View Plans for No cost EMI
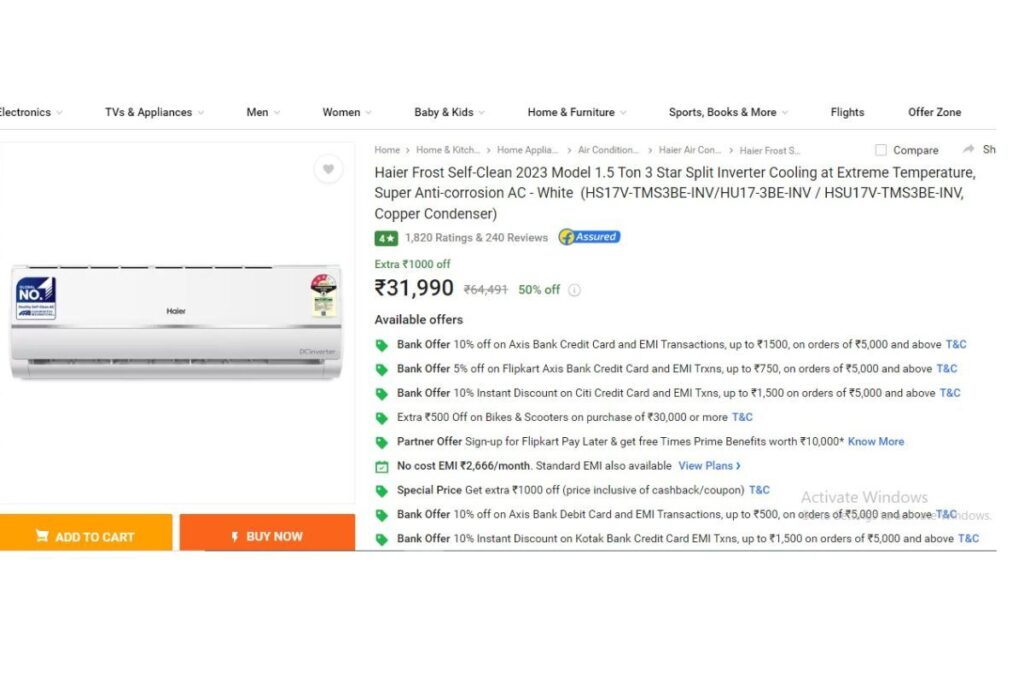The height and width of the screenshot is (683, 1024). pos(709,466)
